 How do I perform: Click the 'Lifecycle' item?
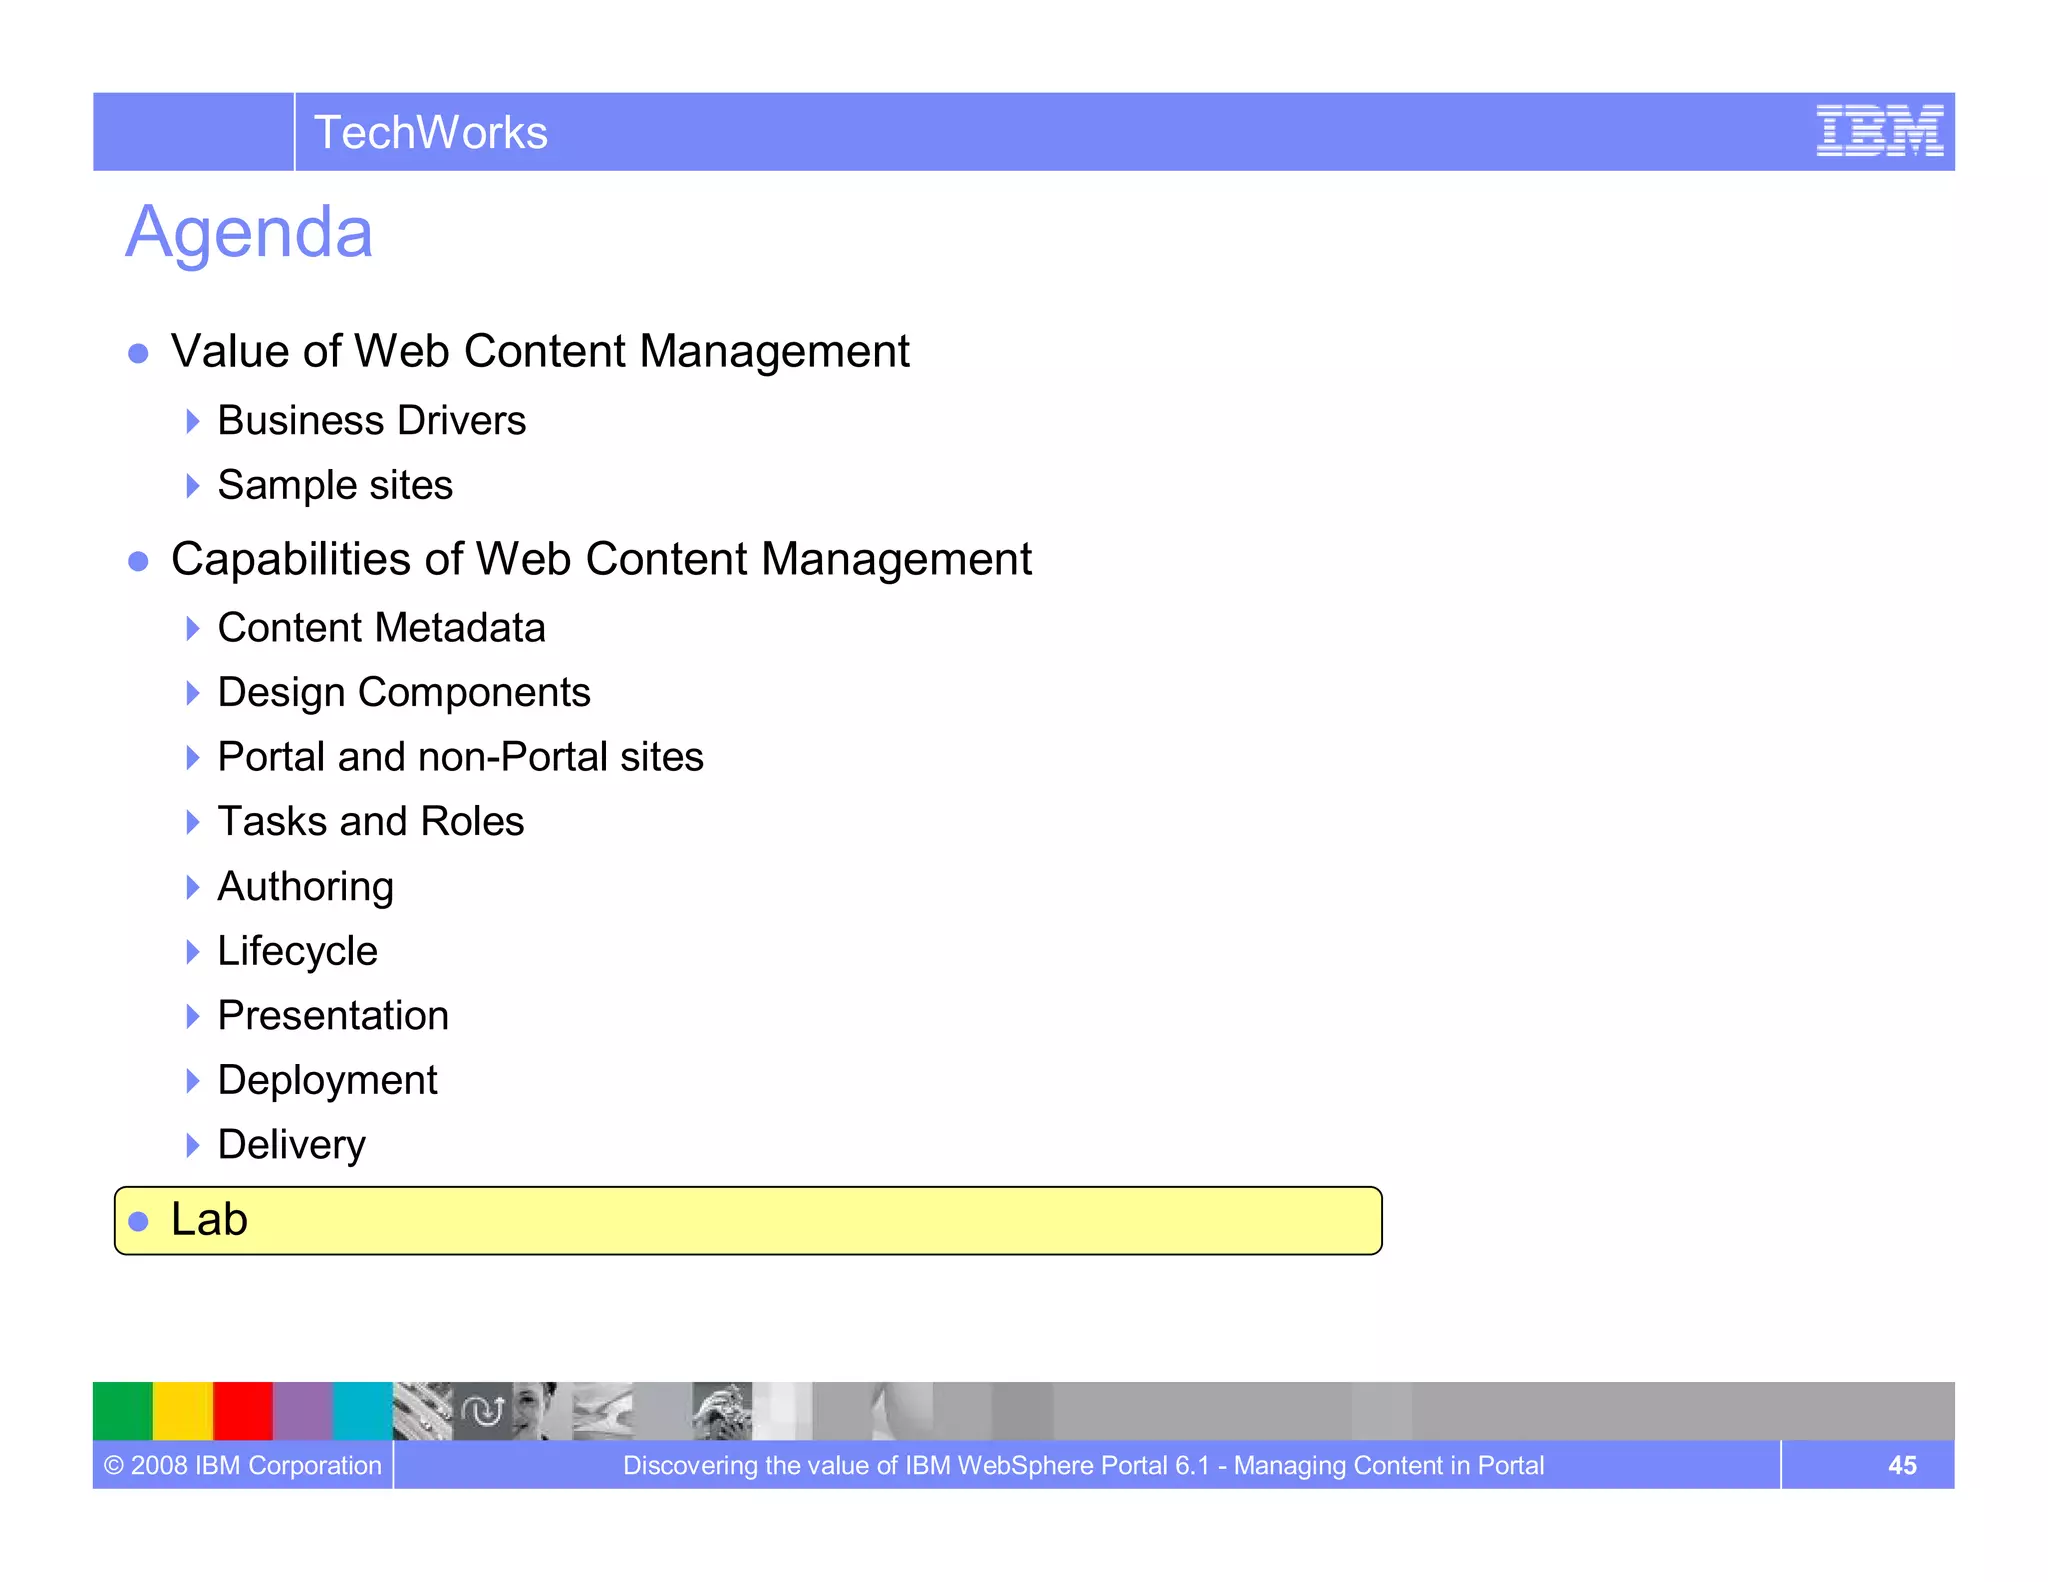click(x=298, y=952)
